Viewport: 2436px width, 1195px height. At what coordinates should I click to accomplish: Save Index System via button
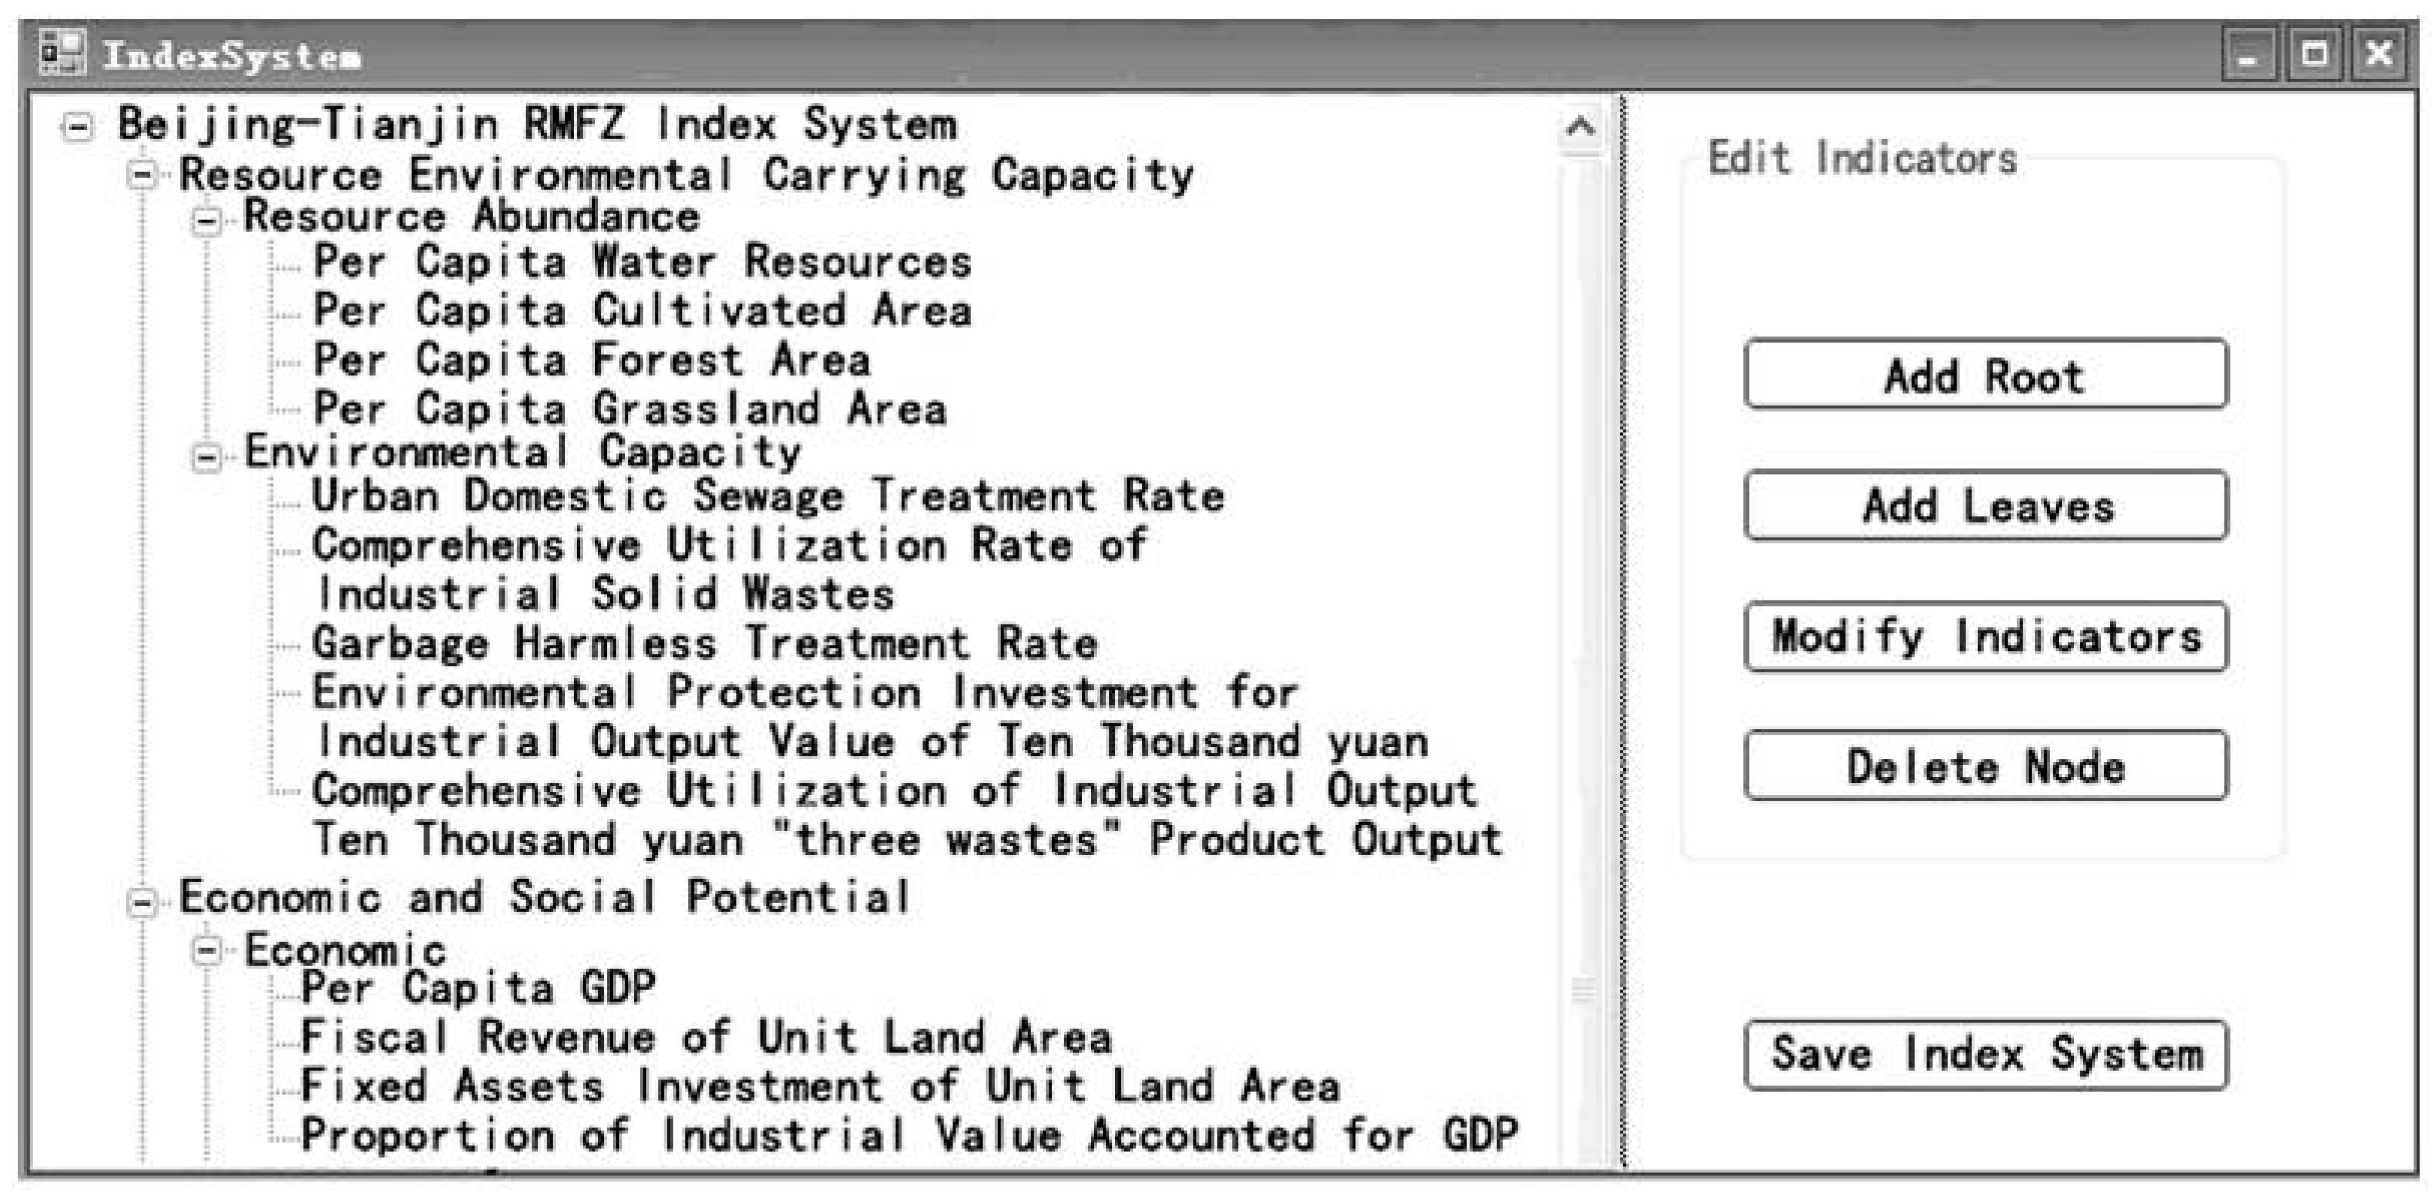click(x=1985, y=1055)
